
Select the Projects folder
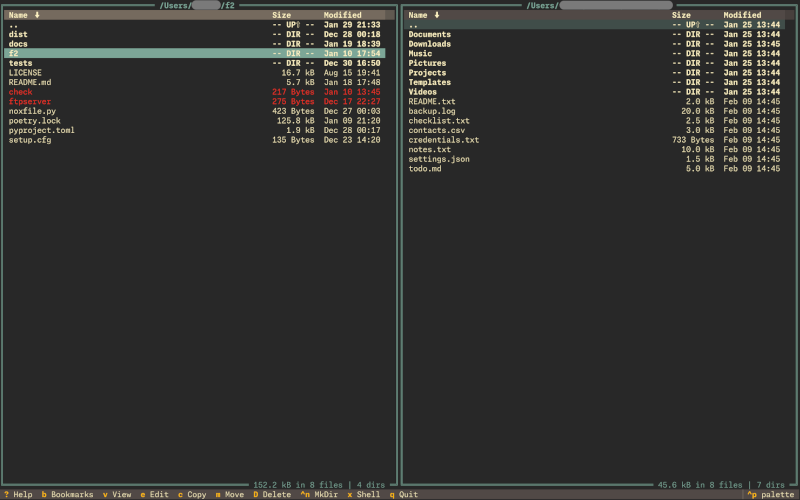594,73
